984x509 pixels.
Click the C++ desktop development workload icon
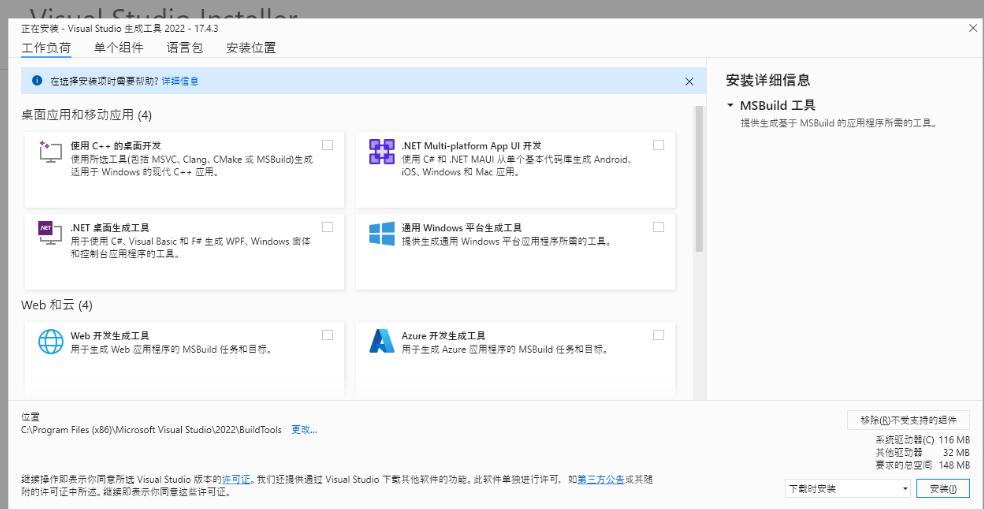pos(50,152)
